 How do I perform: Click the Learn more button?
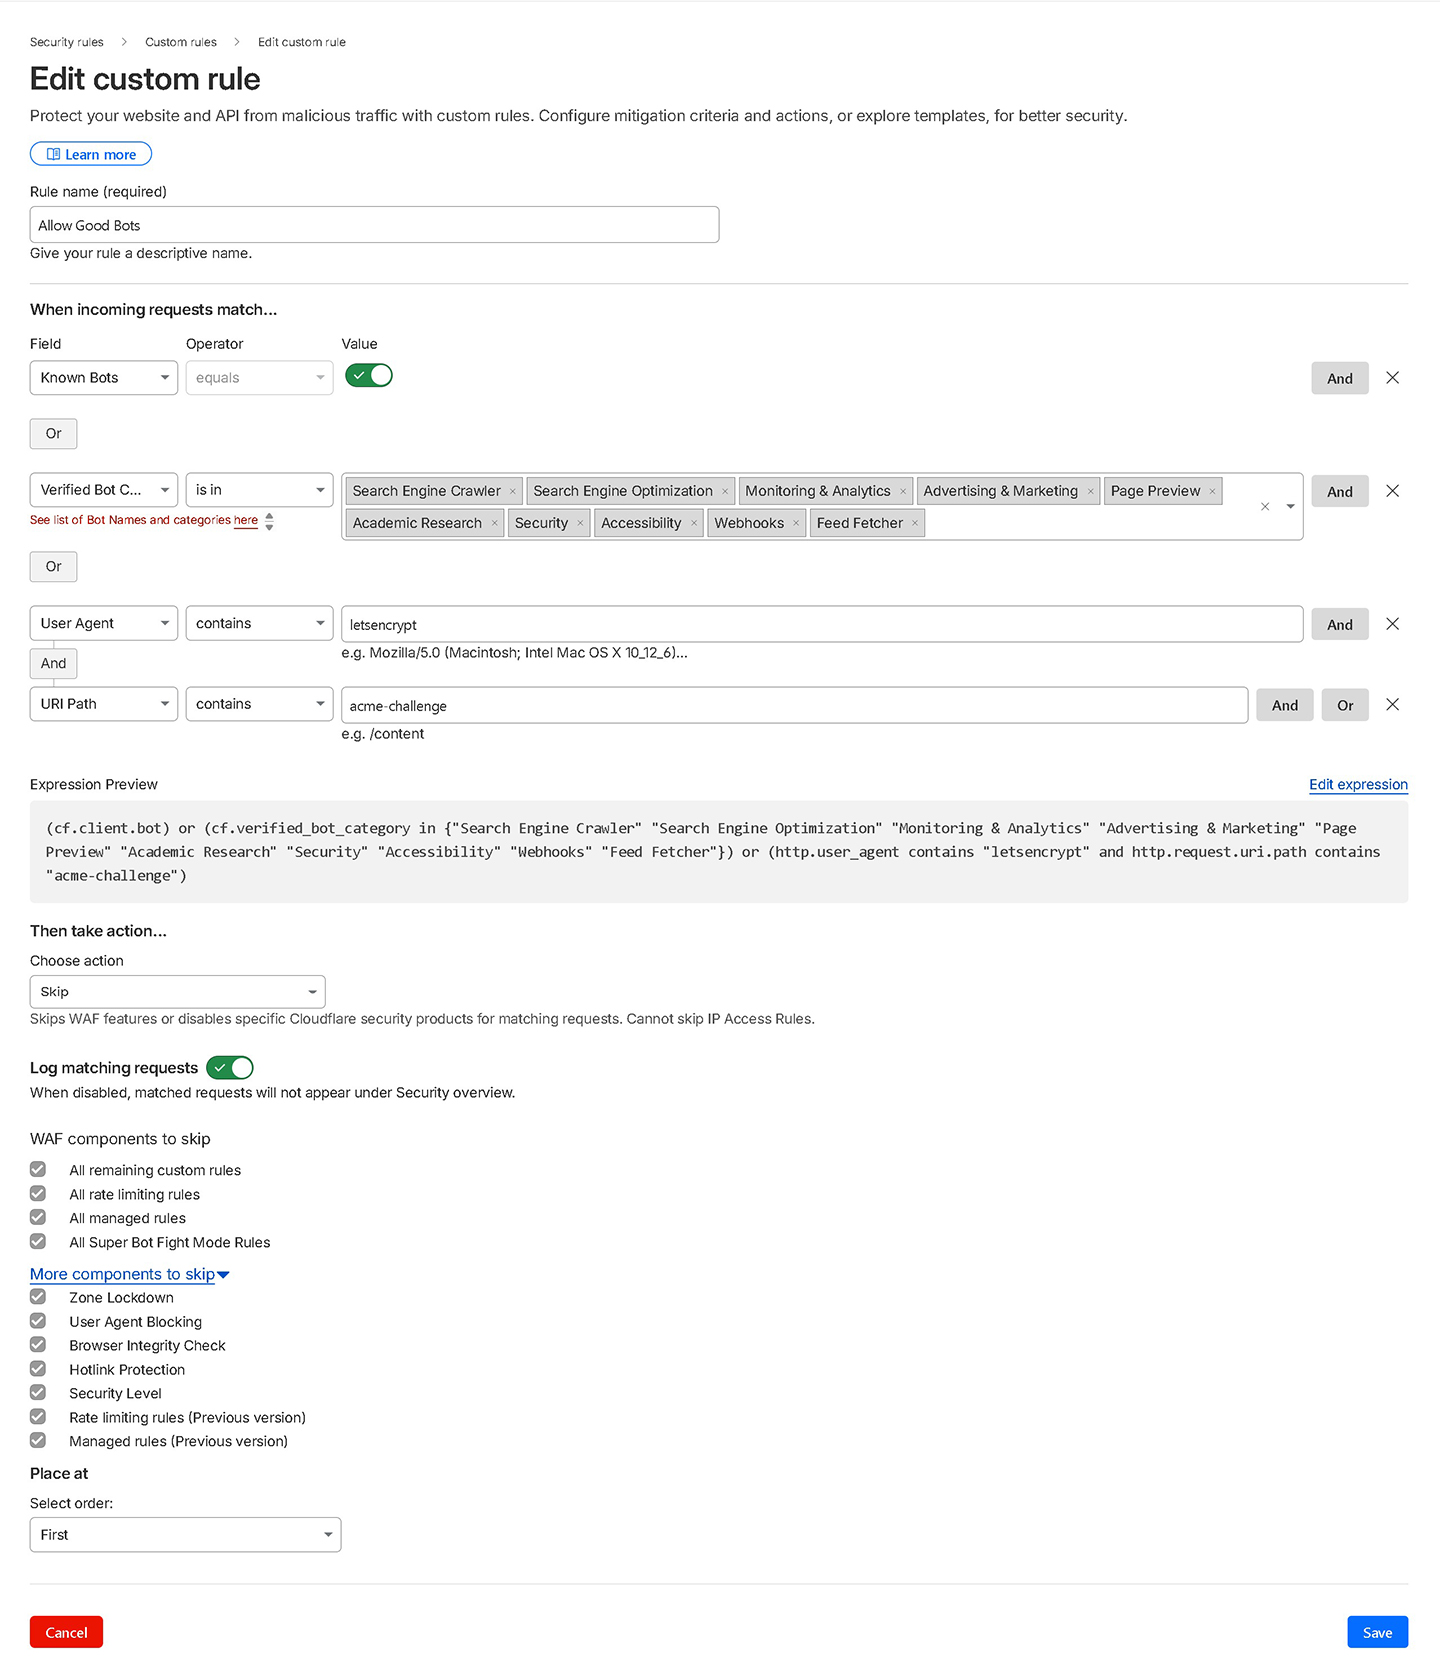[x=91, y=154]
